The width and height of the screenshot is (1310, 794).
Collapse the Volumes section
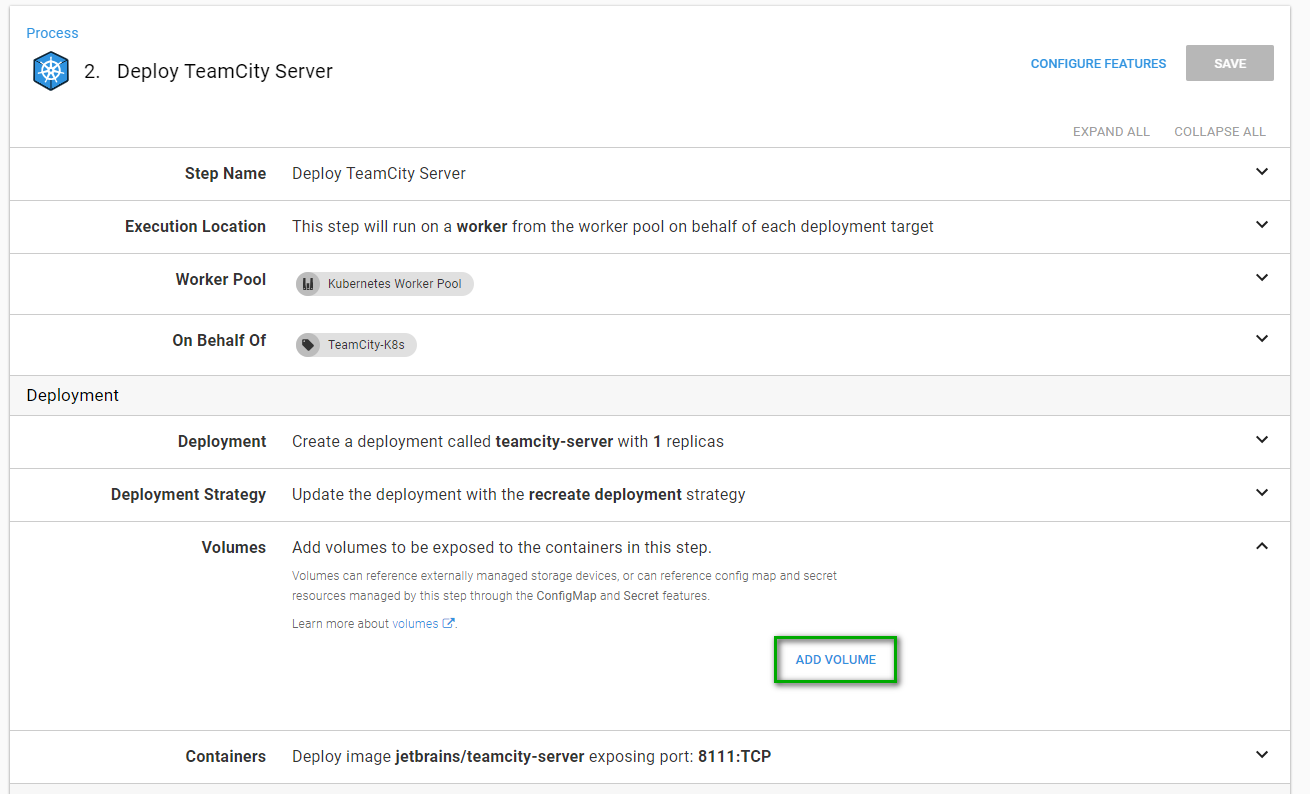[x=1261, y=546]
